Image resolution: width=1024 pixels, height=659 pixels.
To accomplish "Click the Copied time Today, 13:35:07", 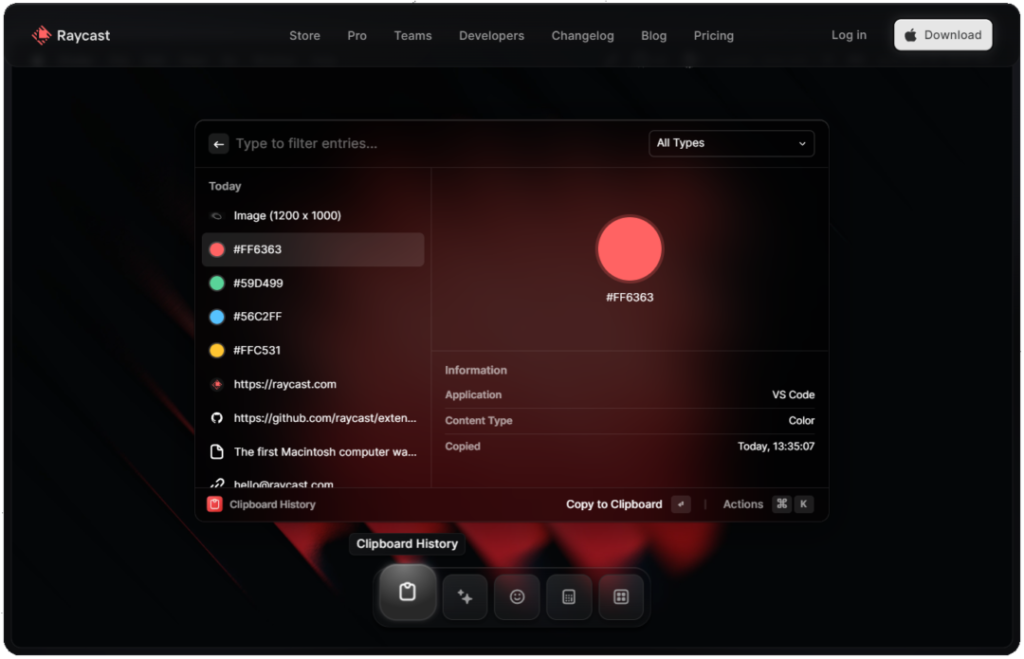I will pyautogui.click(x=776, y=447).
